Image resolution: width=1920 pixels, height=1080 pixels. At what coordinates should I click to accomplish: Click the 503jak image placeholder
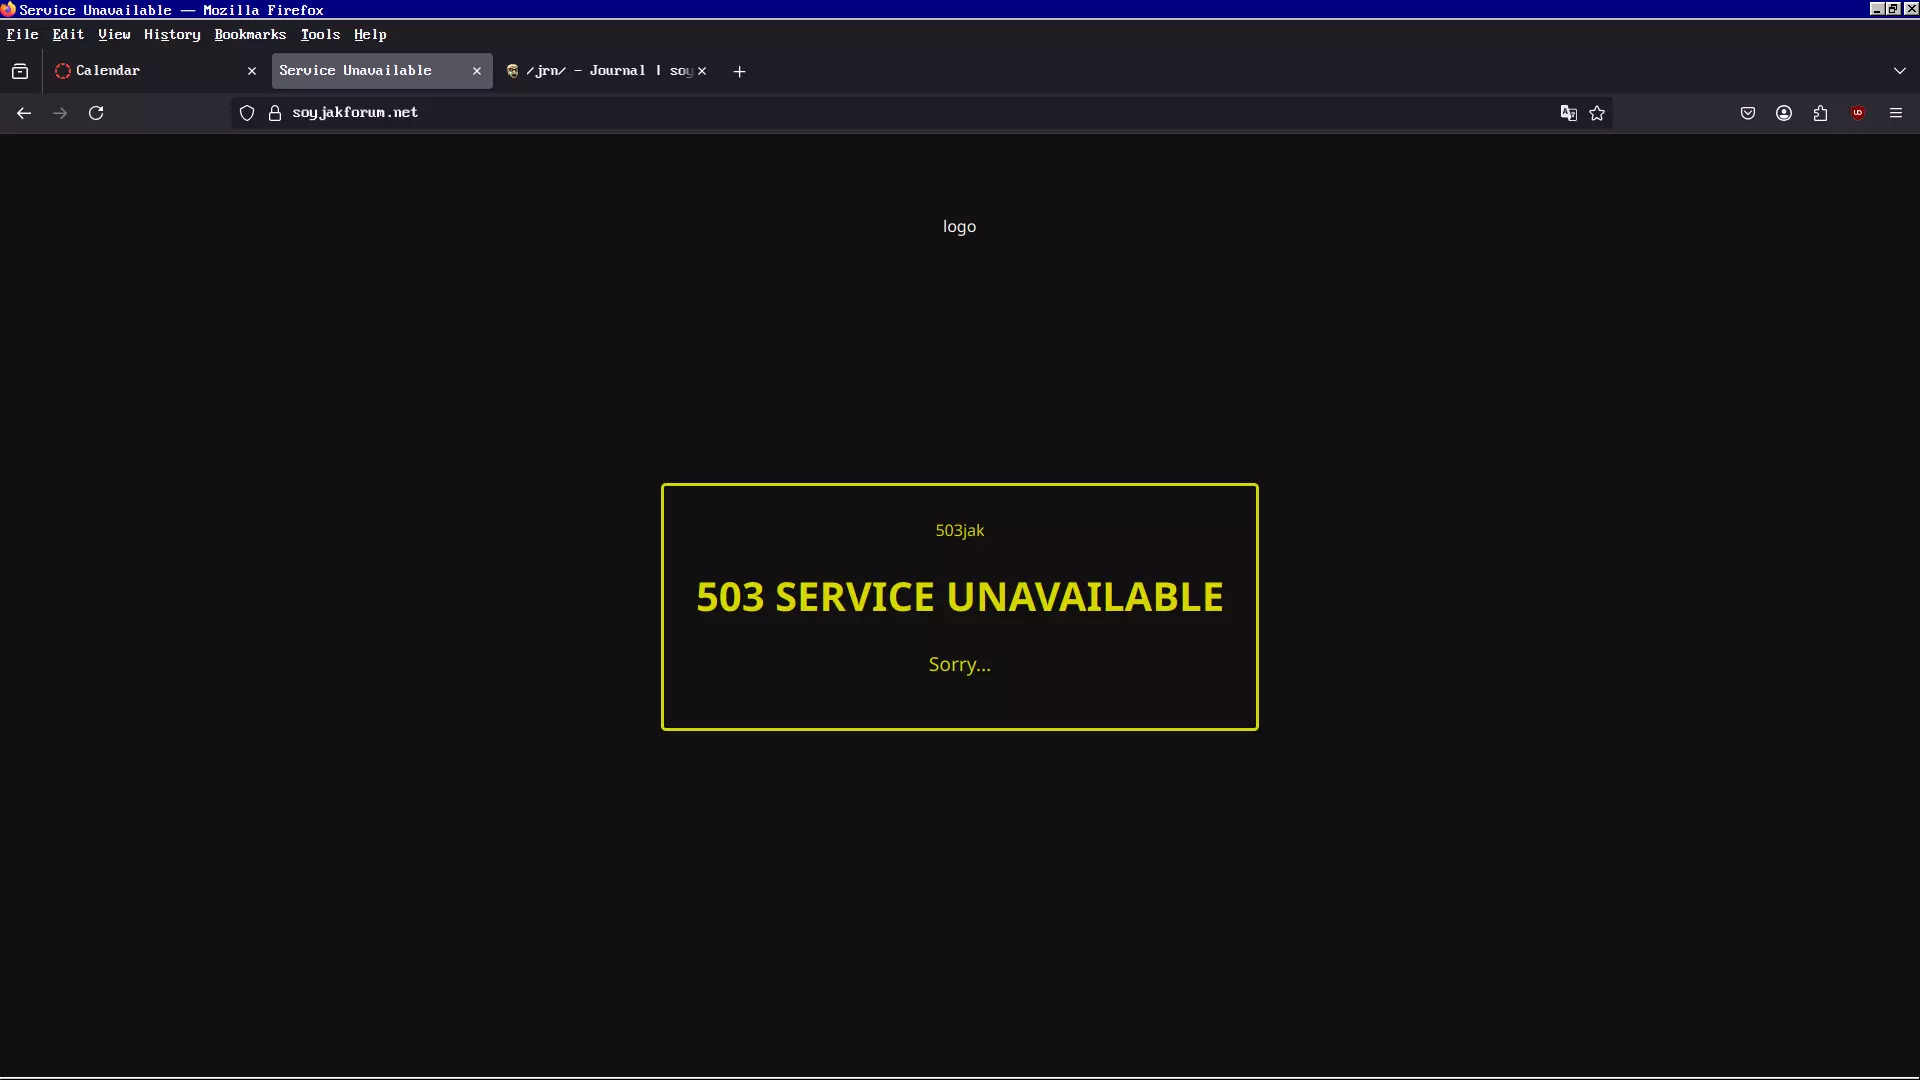click(x=959, y=531)
